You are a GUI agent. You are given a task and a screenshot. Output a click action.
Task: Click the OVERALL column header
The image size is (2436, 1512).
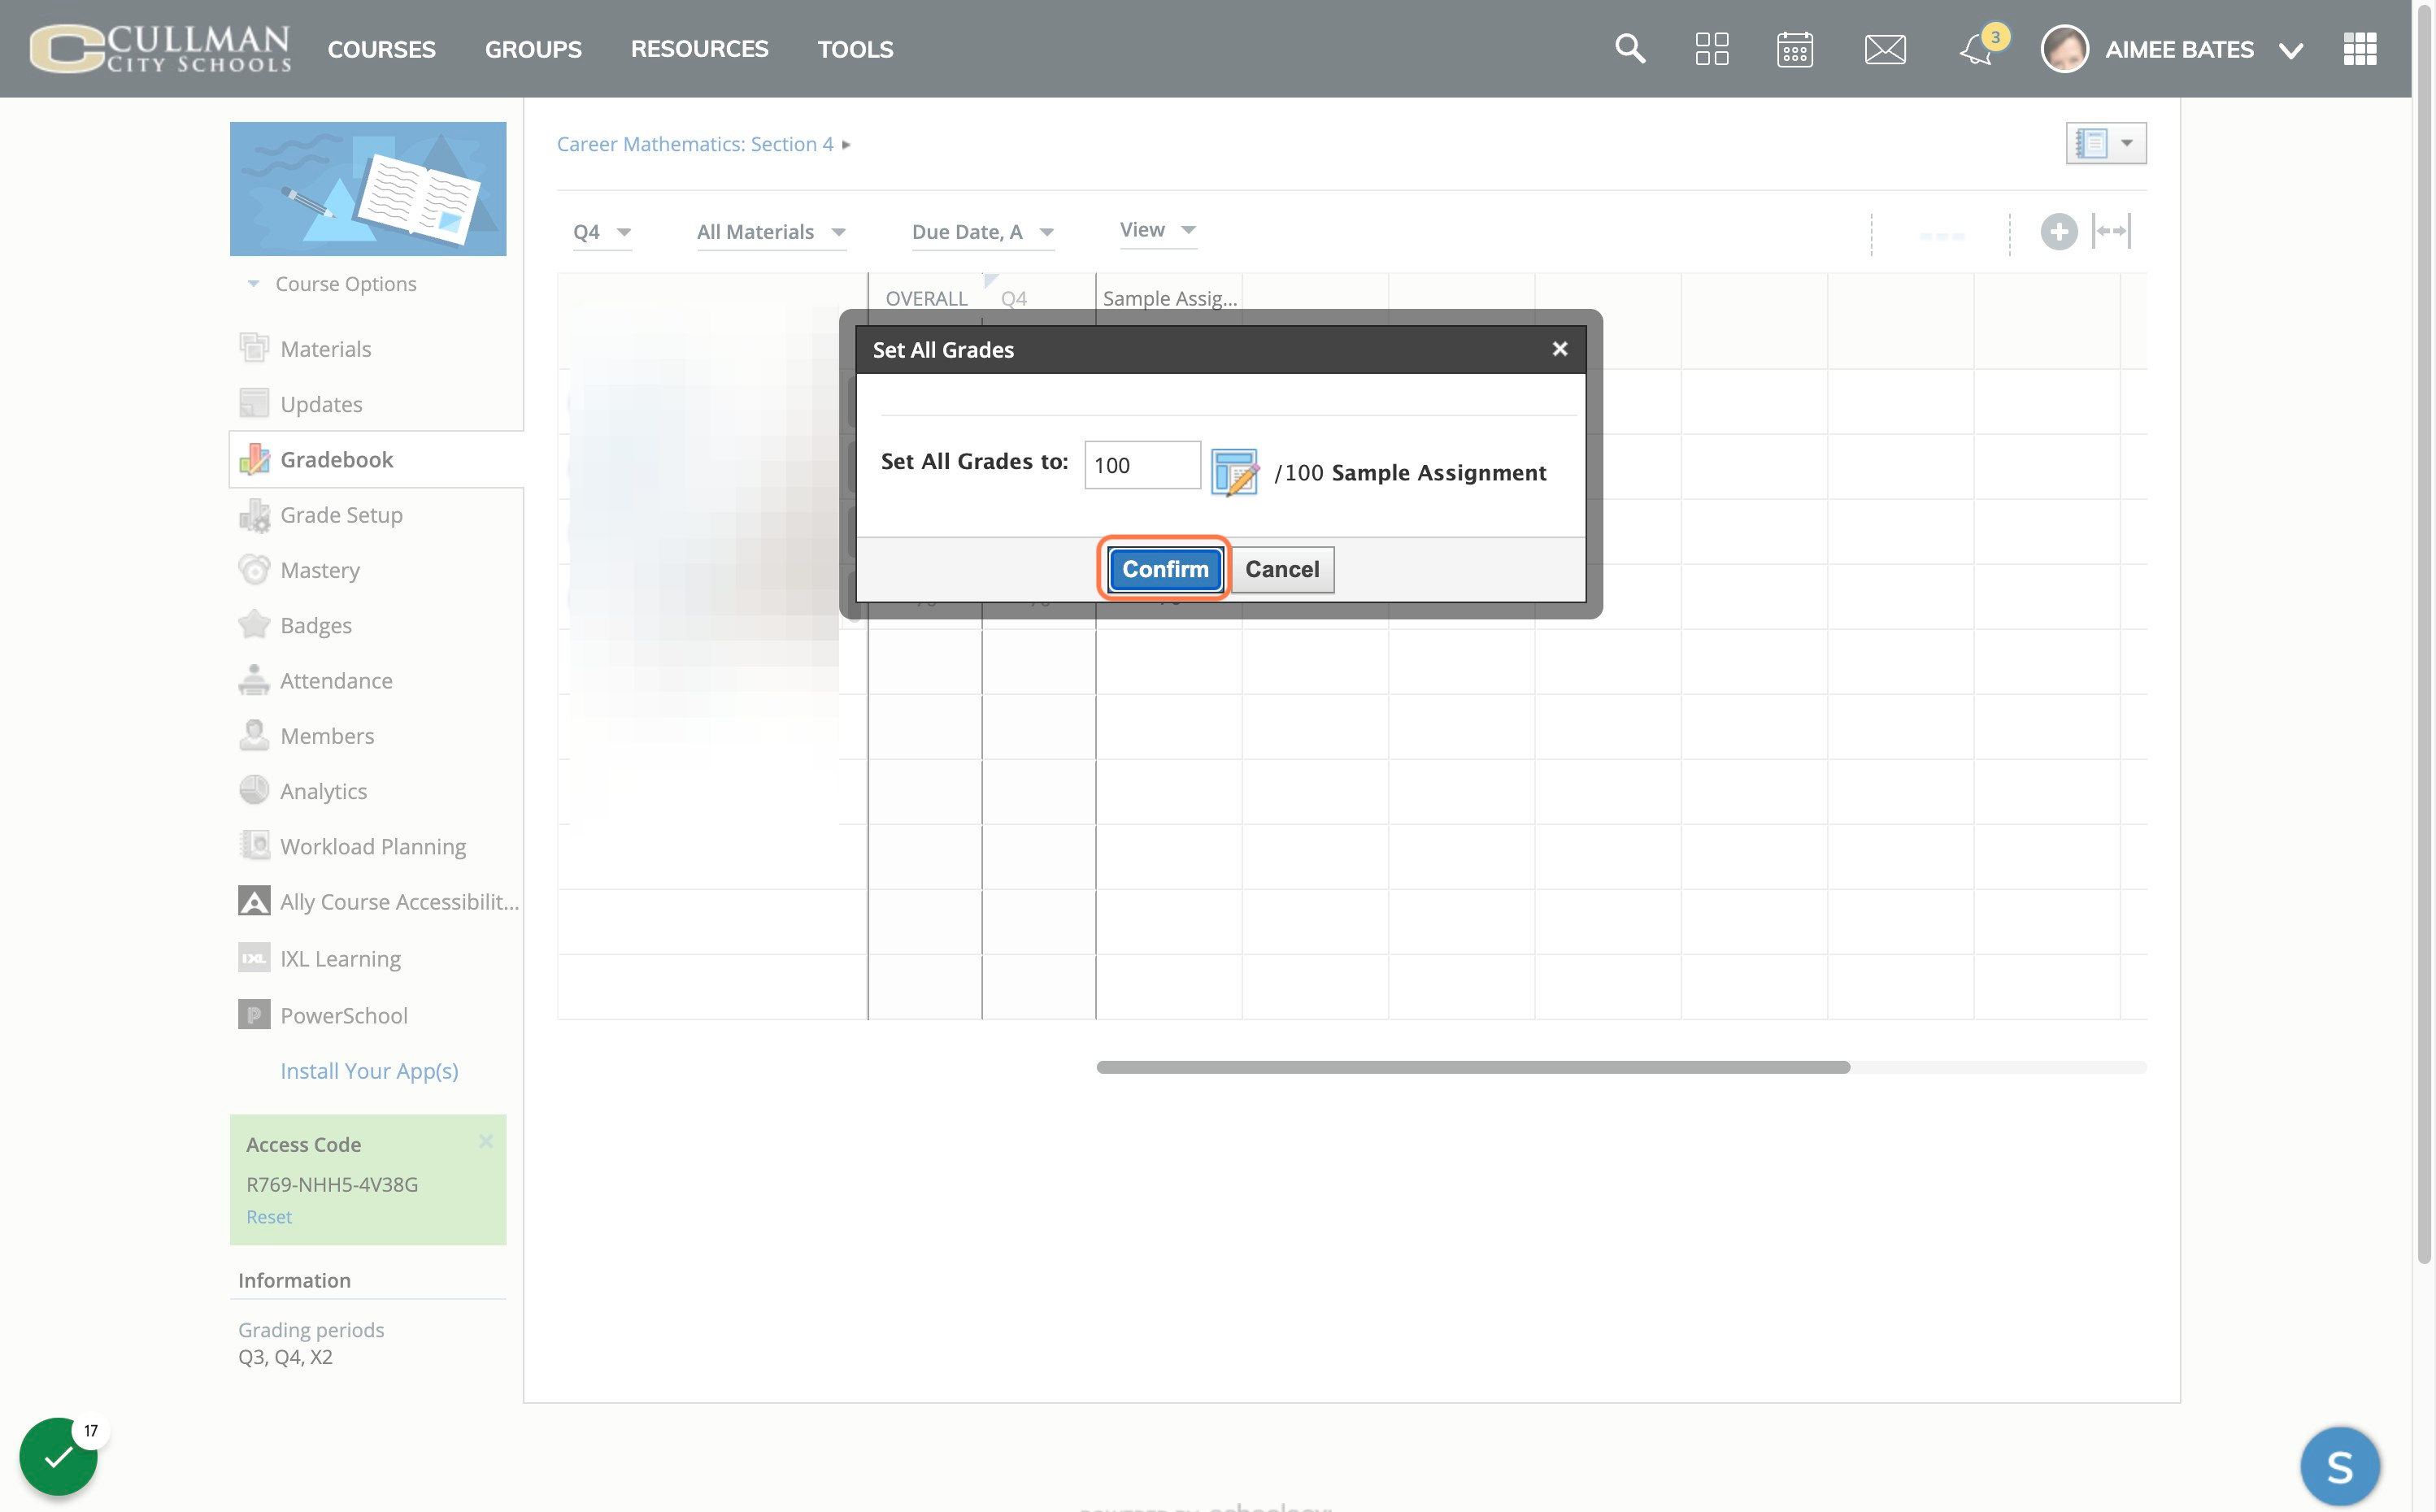(x=926, y=298)
